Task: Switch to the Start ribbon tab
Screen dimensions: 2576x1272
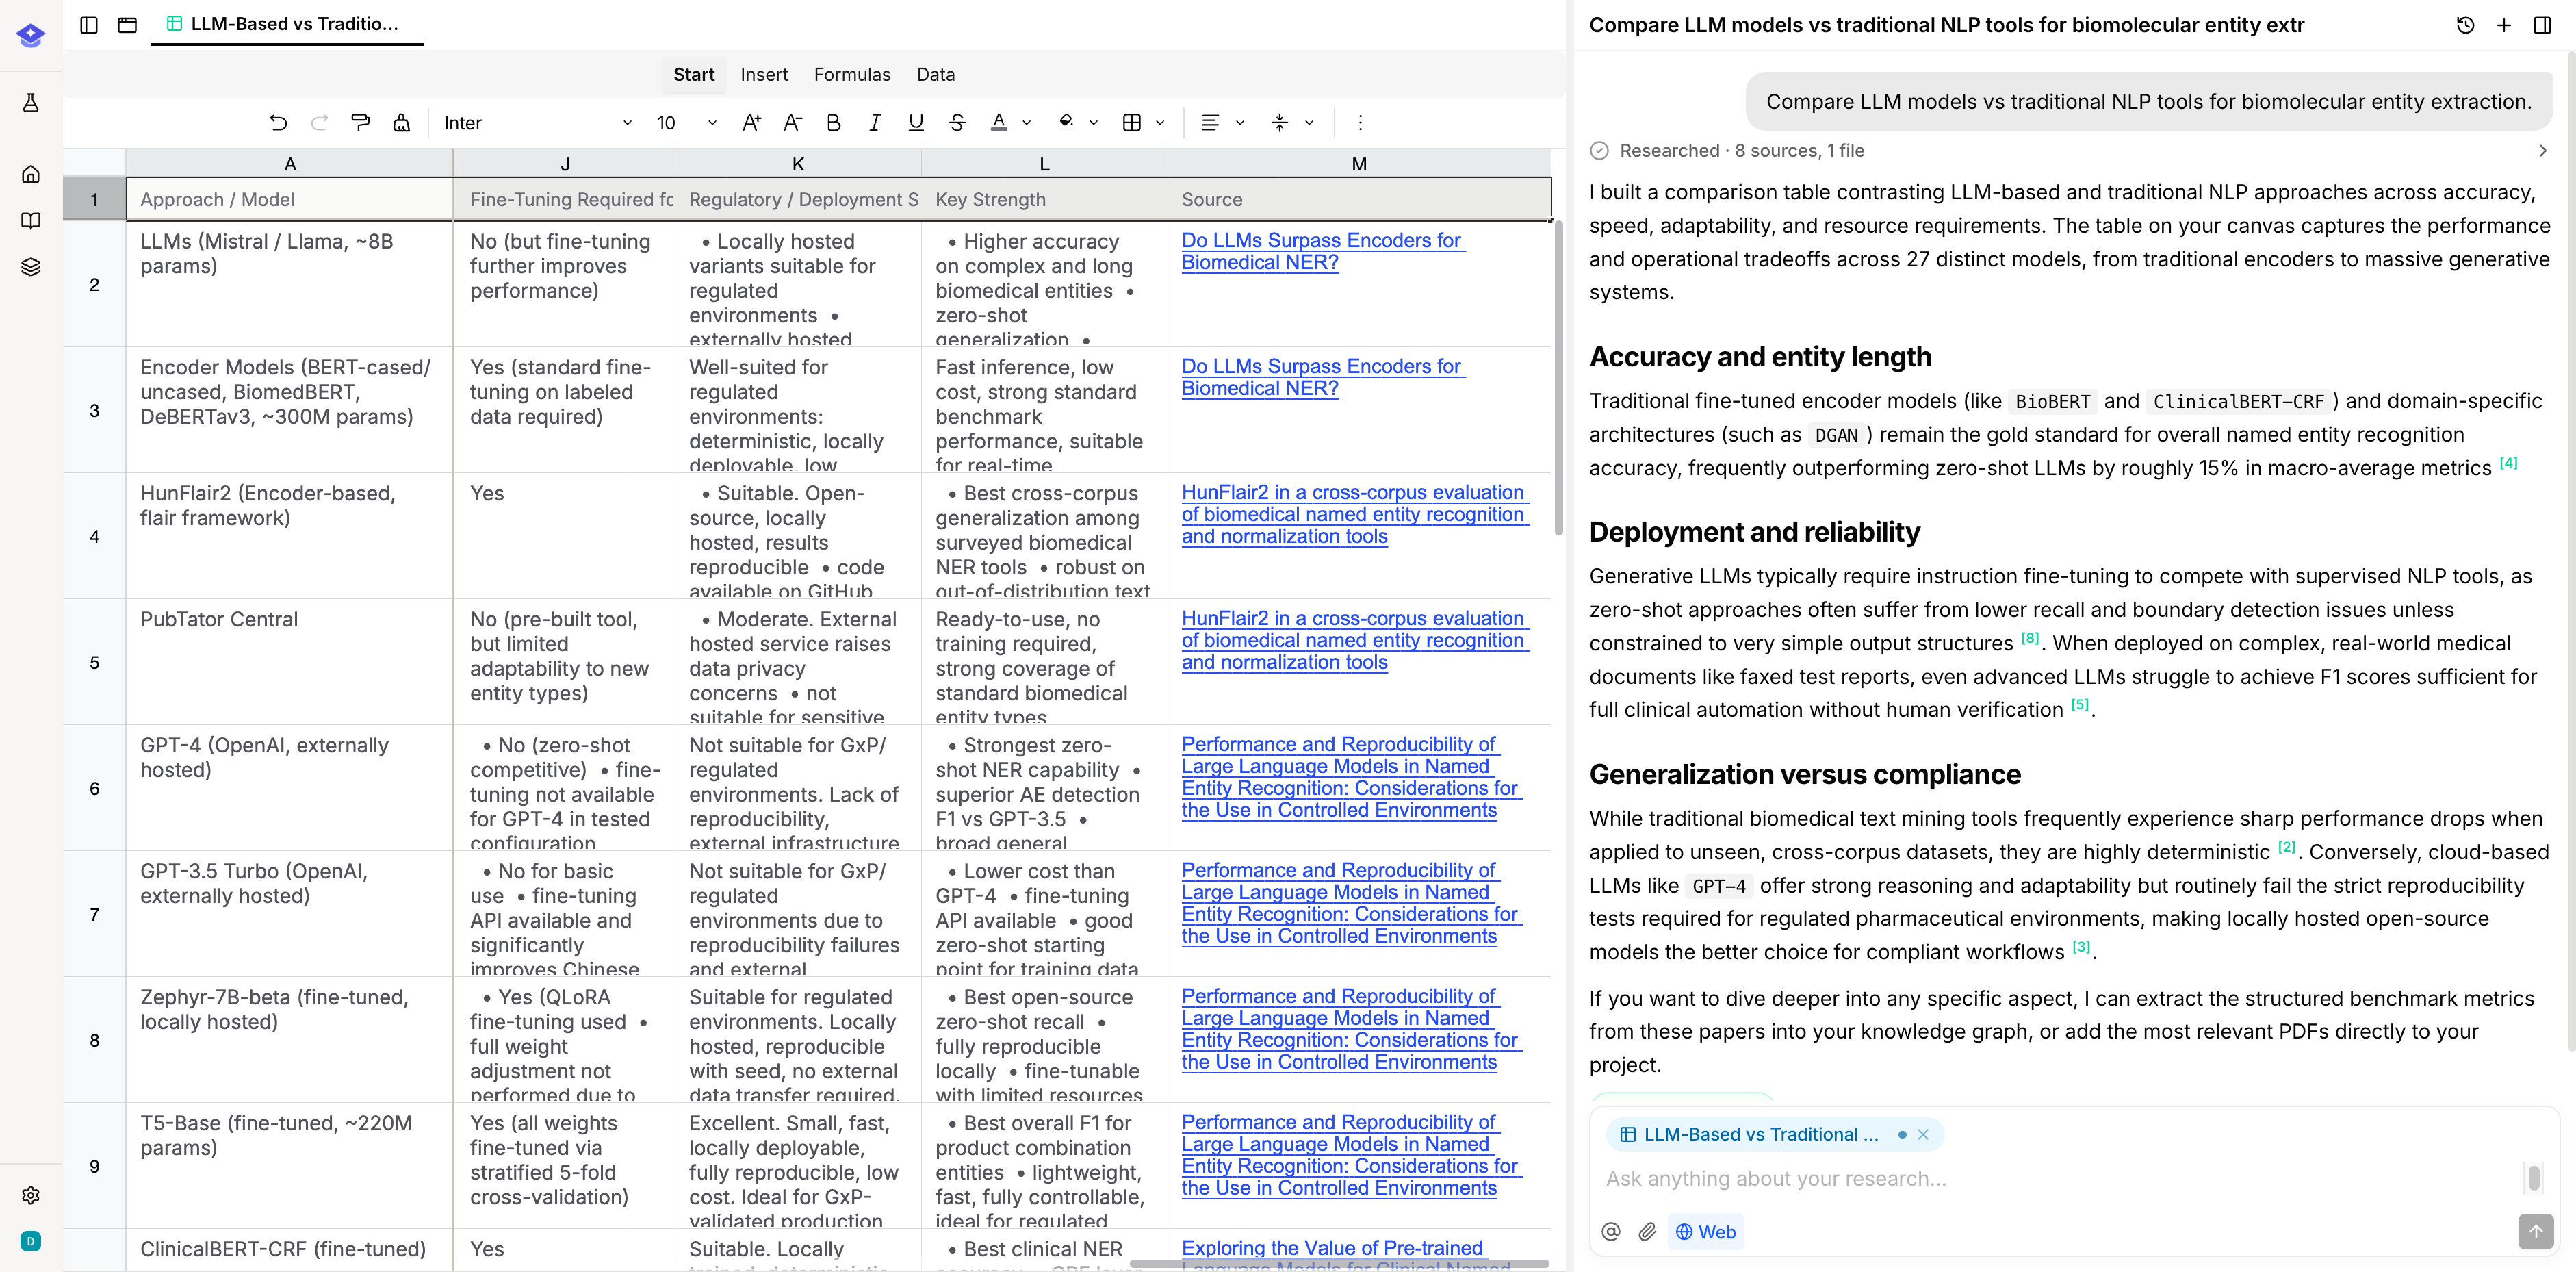Action: 694,75
